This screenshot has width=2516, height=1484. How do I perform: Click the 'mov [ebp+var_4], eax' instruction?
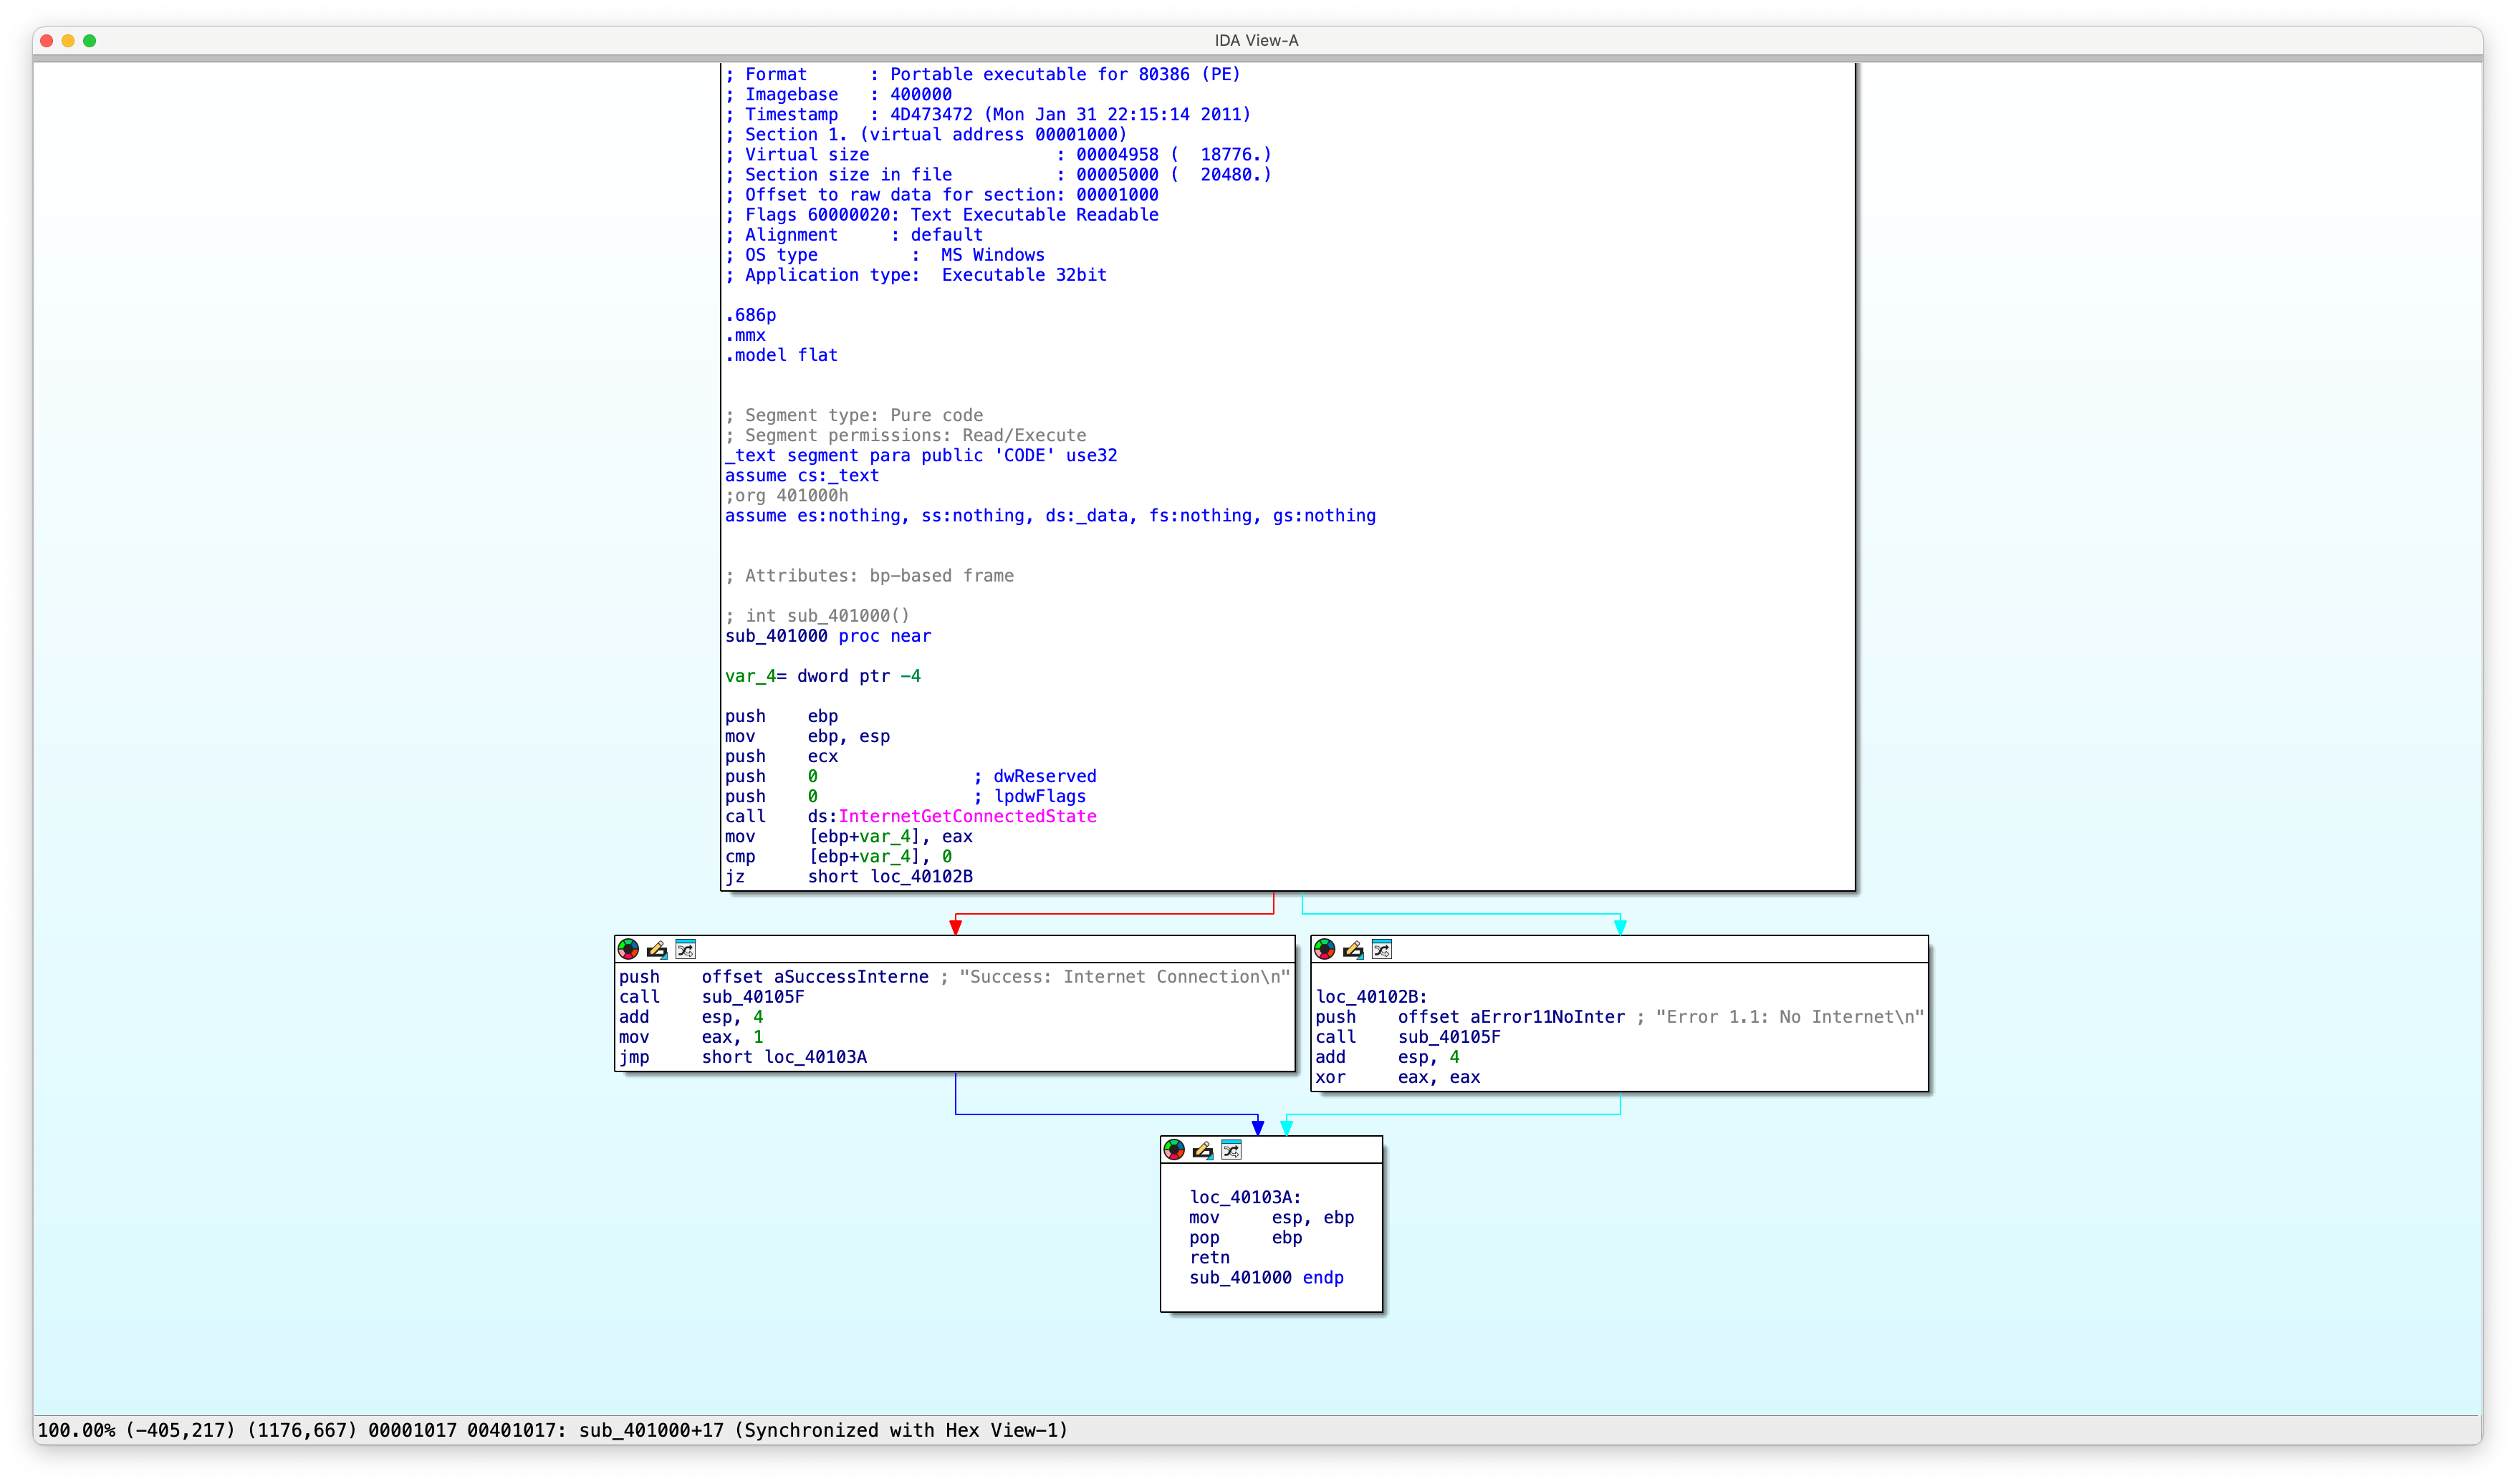(x=849, y=836)
